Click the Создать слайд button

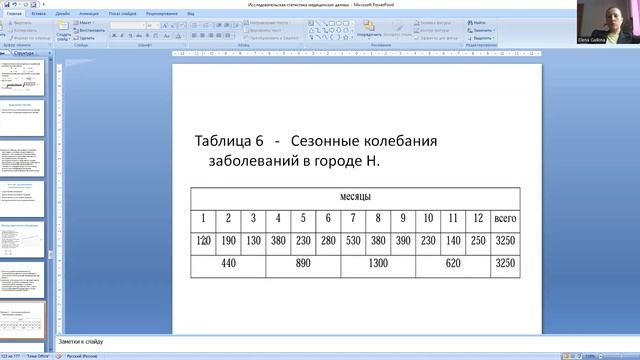pyautogui.click(x=63, y=31)
